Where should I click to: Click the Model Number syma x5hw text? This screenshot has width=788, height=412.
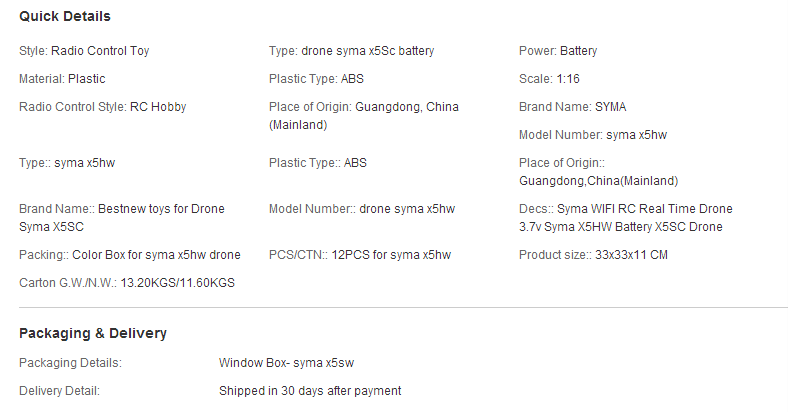[593, 136]
